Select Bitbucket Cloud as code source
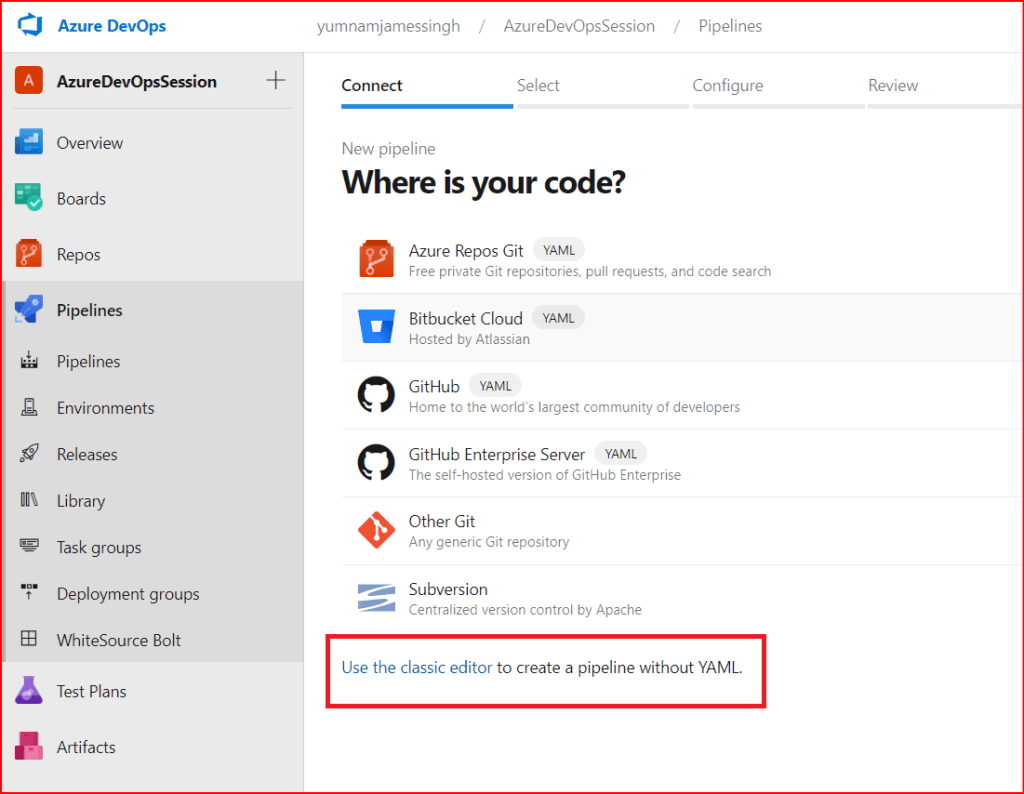The height and width of the screenshot is (794, 1024). (465, 319)
